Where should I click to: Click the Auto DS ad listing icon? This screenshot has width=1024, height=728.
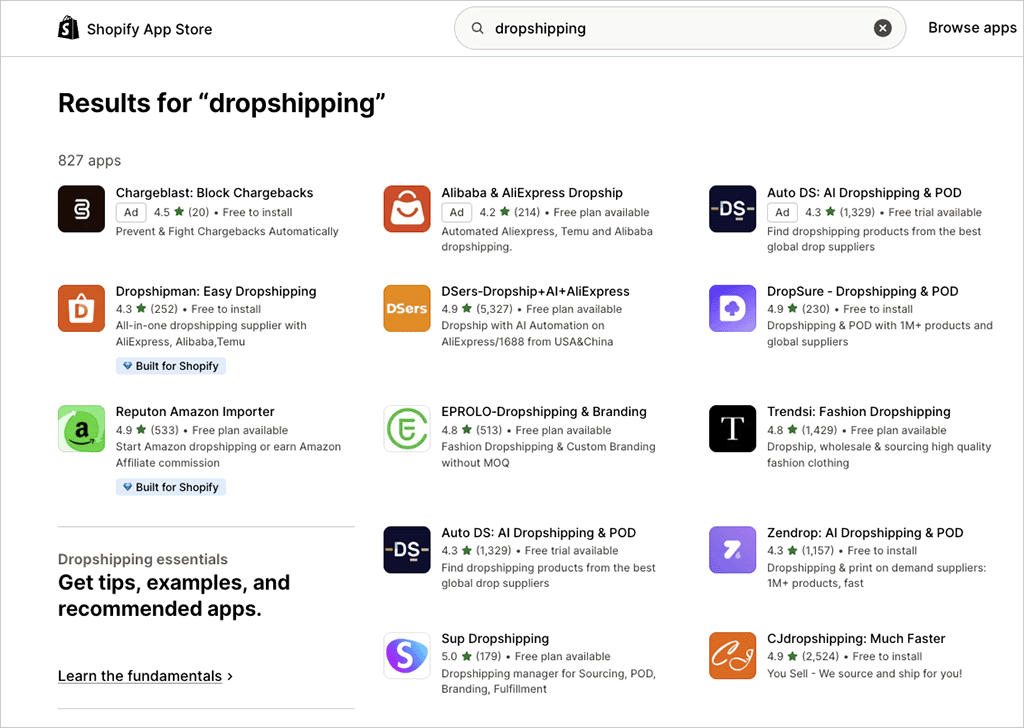coord(733,209)
